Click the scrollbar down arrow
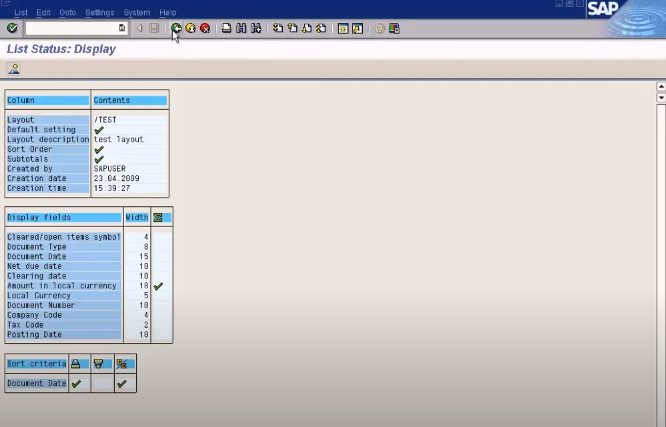Image resolution: width=666 pixels, height=427 pixels. (x=661, y=98)
